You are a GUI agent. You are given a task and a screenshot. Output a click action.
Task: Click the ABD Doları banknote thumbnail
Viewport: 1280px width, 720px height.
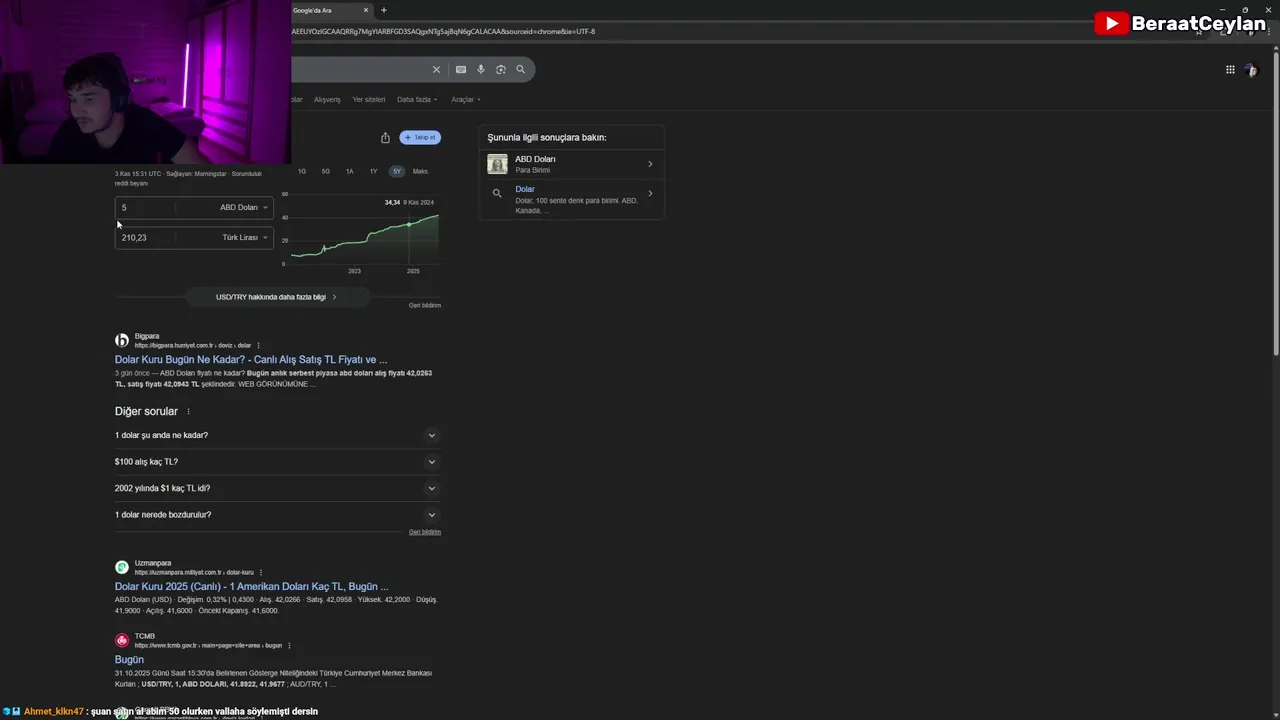[497, 164]
